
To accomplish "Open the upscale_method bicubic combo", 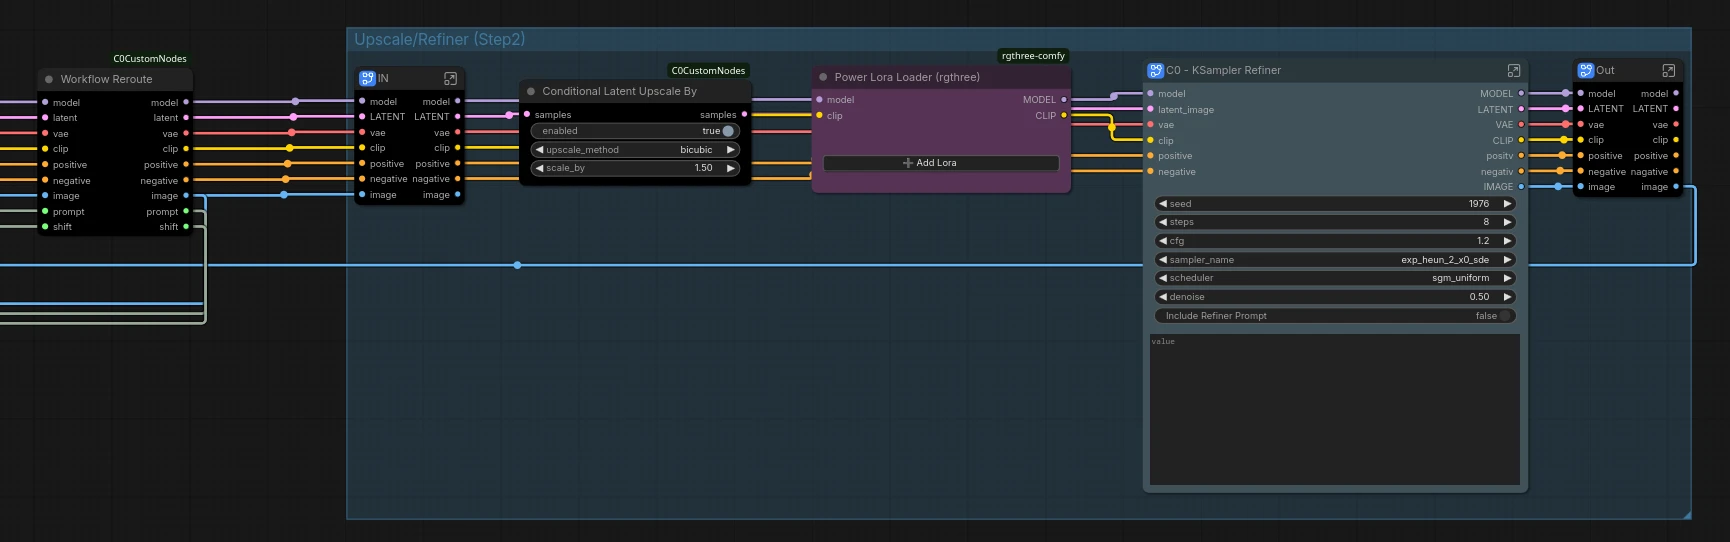I will 635,150.
